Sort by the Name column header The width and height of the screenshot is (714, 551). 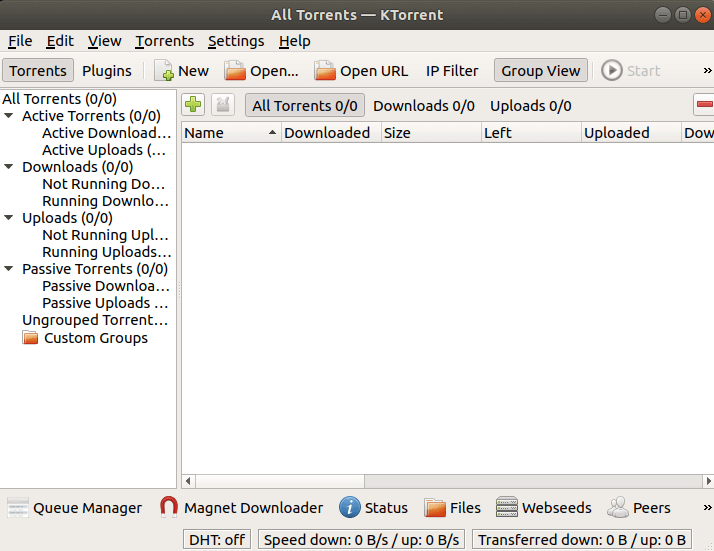coord(231,133)
